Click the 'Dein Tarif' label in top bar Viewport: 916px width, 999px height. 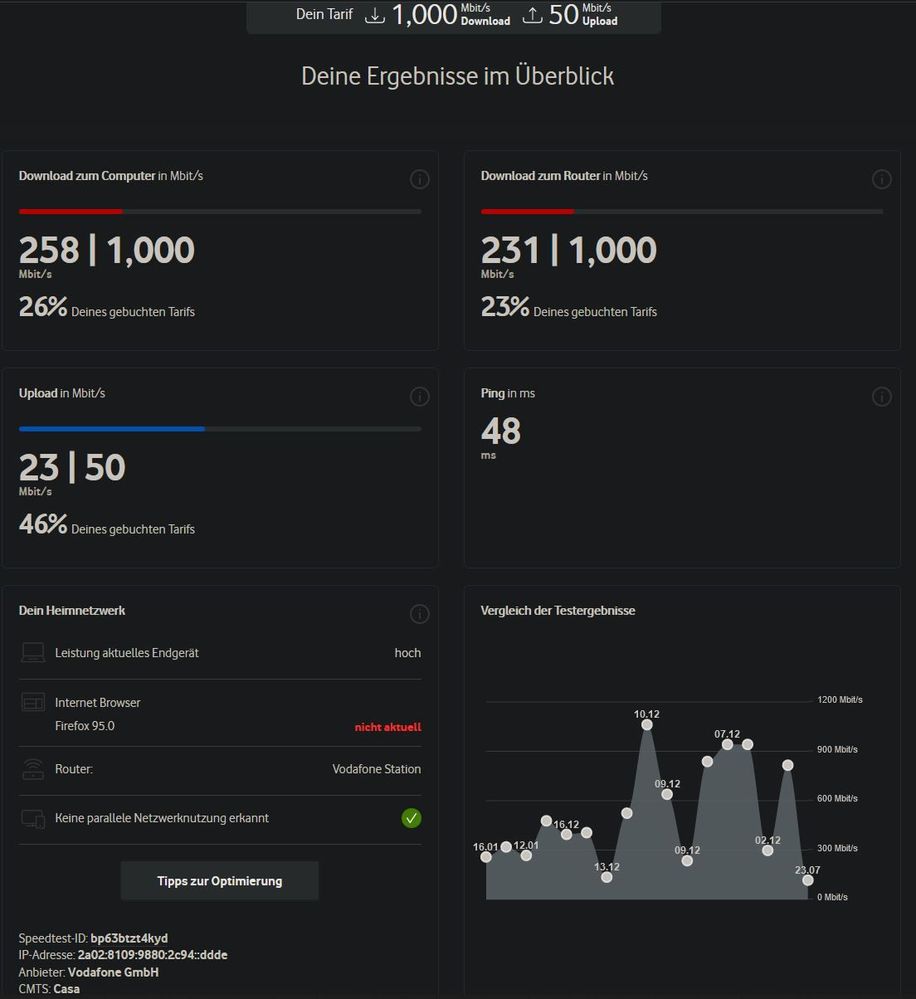pyautogui.click(x=324, y=14)
